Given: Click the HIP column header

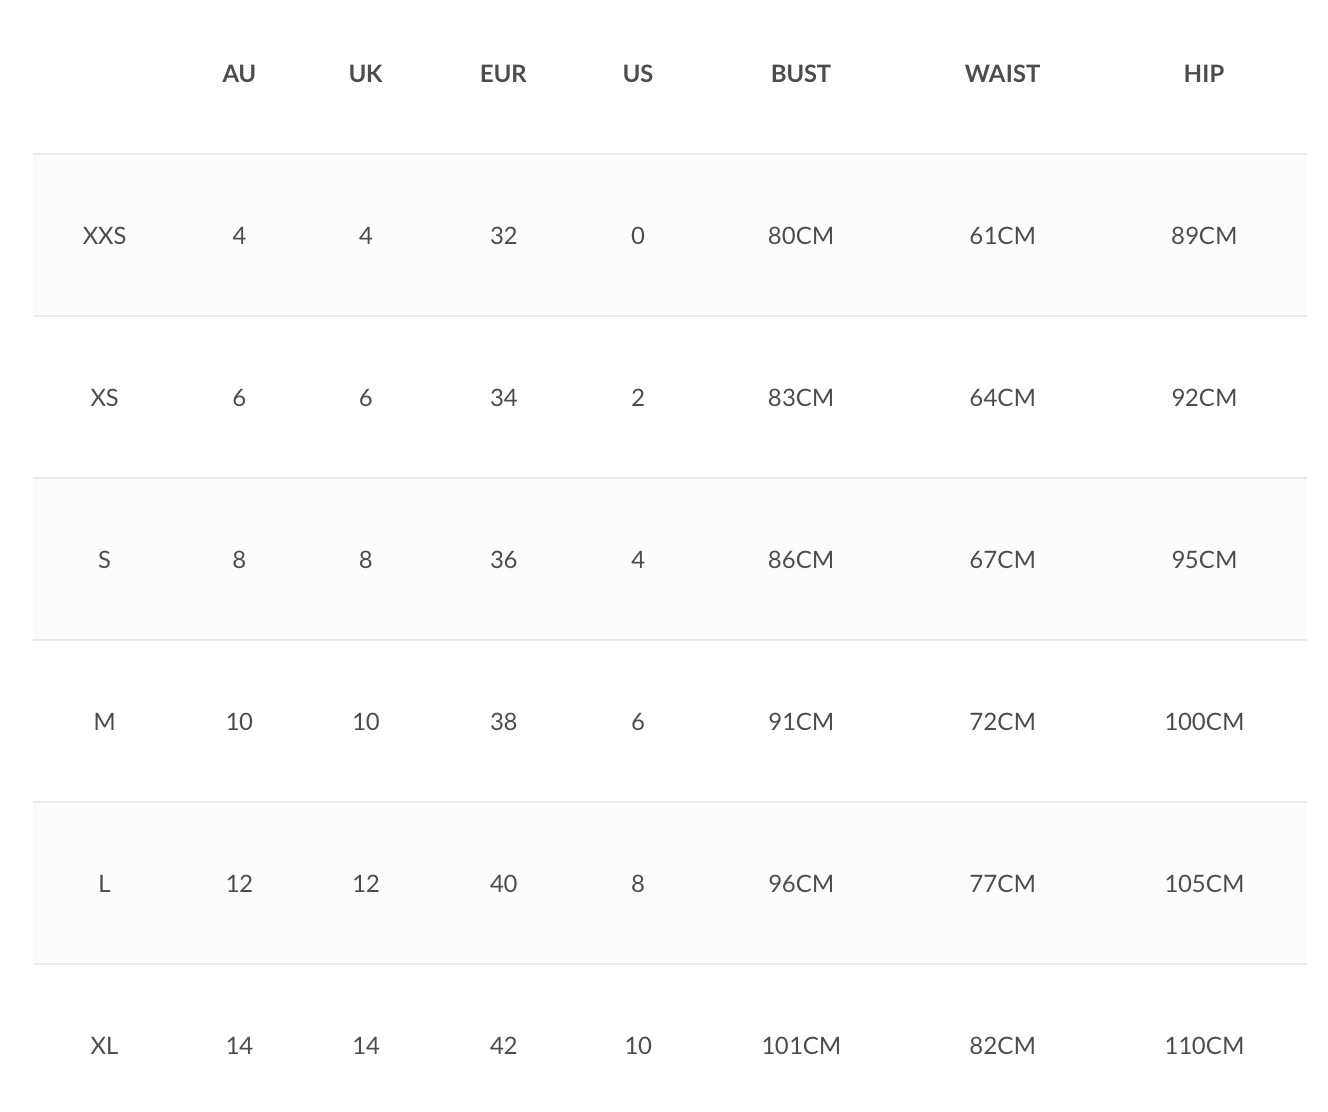Looking at the screenshot, I should pyautogui.click(x=1203, y=74).
